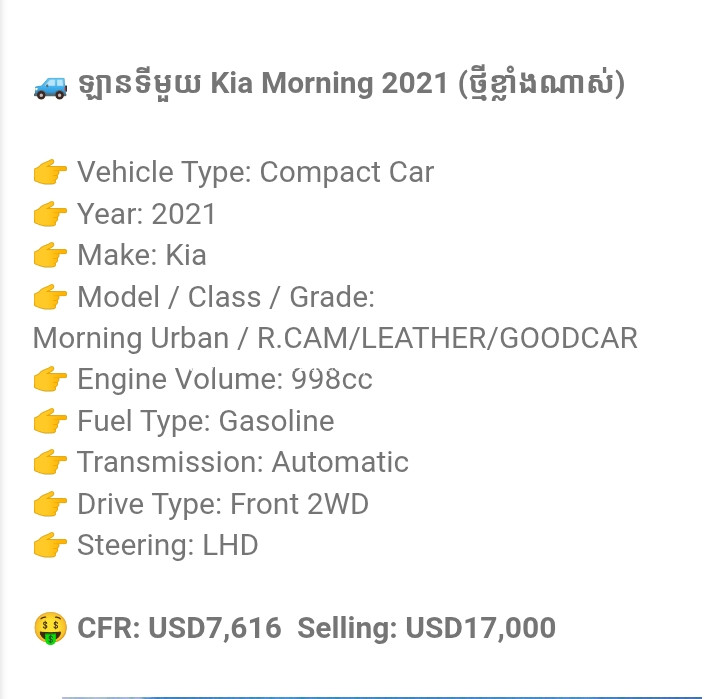Viewport: 720px width, 699px height.
Task: Click the Selling: USD17,000 price text
Action: pyautogui.click(x=427, y=628)
